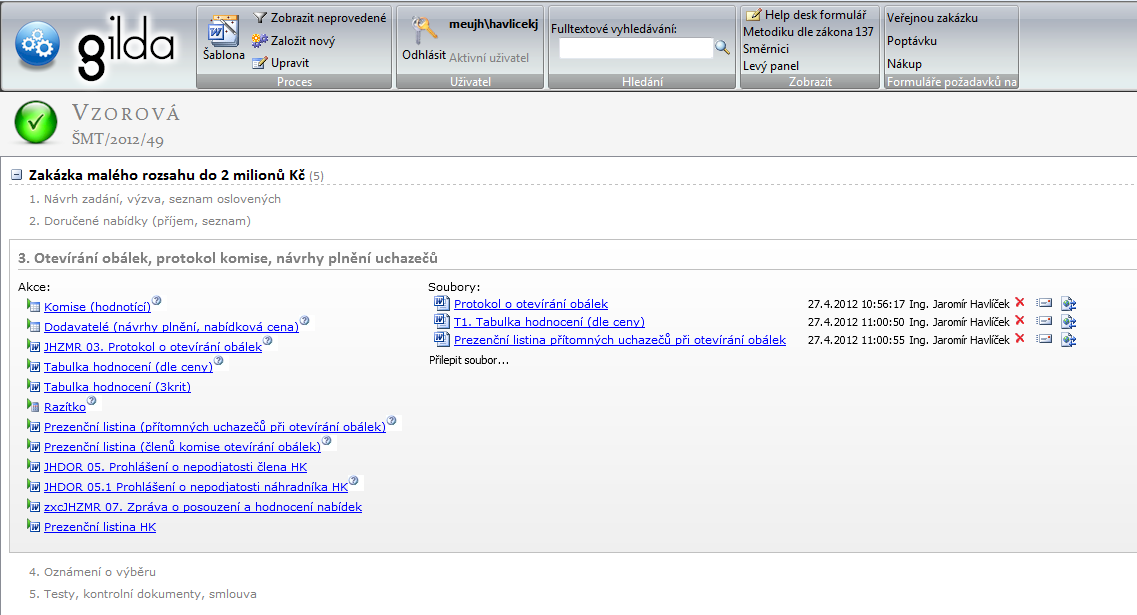This screenshot has height=615, width=1137.
Task: Open Poptávku request form
Action: coord(911,41)
